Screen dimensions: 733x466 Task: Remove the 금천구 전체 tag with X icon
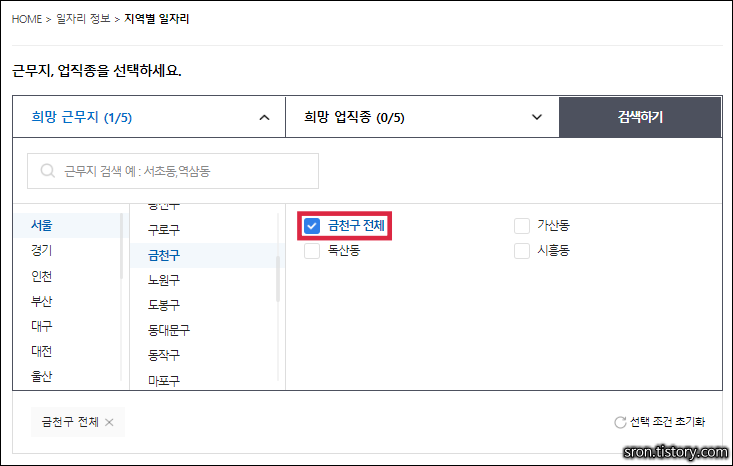109,422
